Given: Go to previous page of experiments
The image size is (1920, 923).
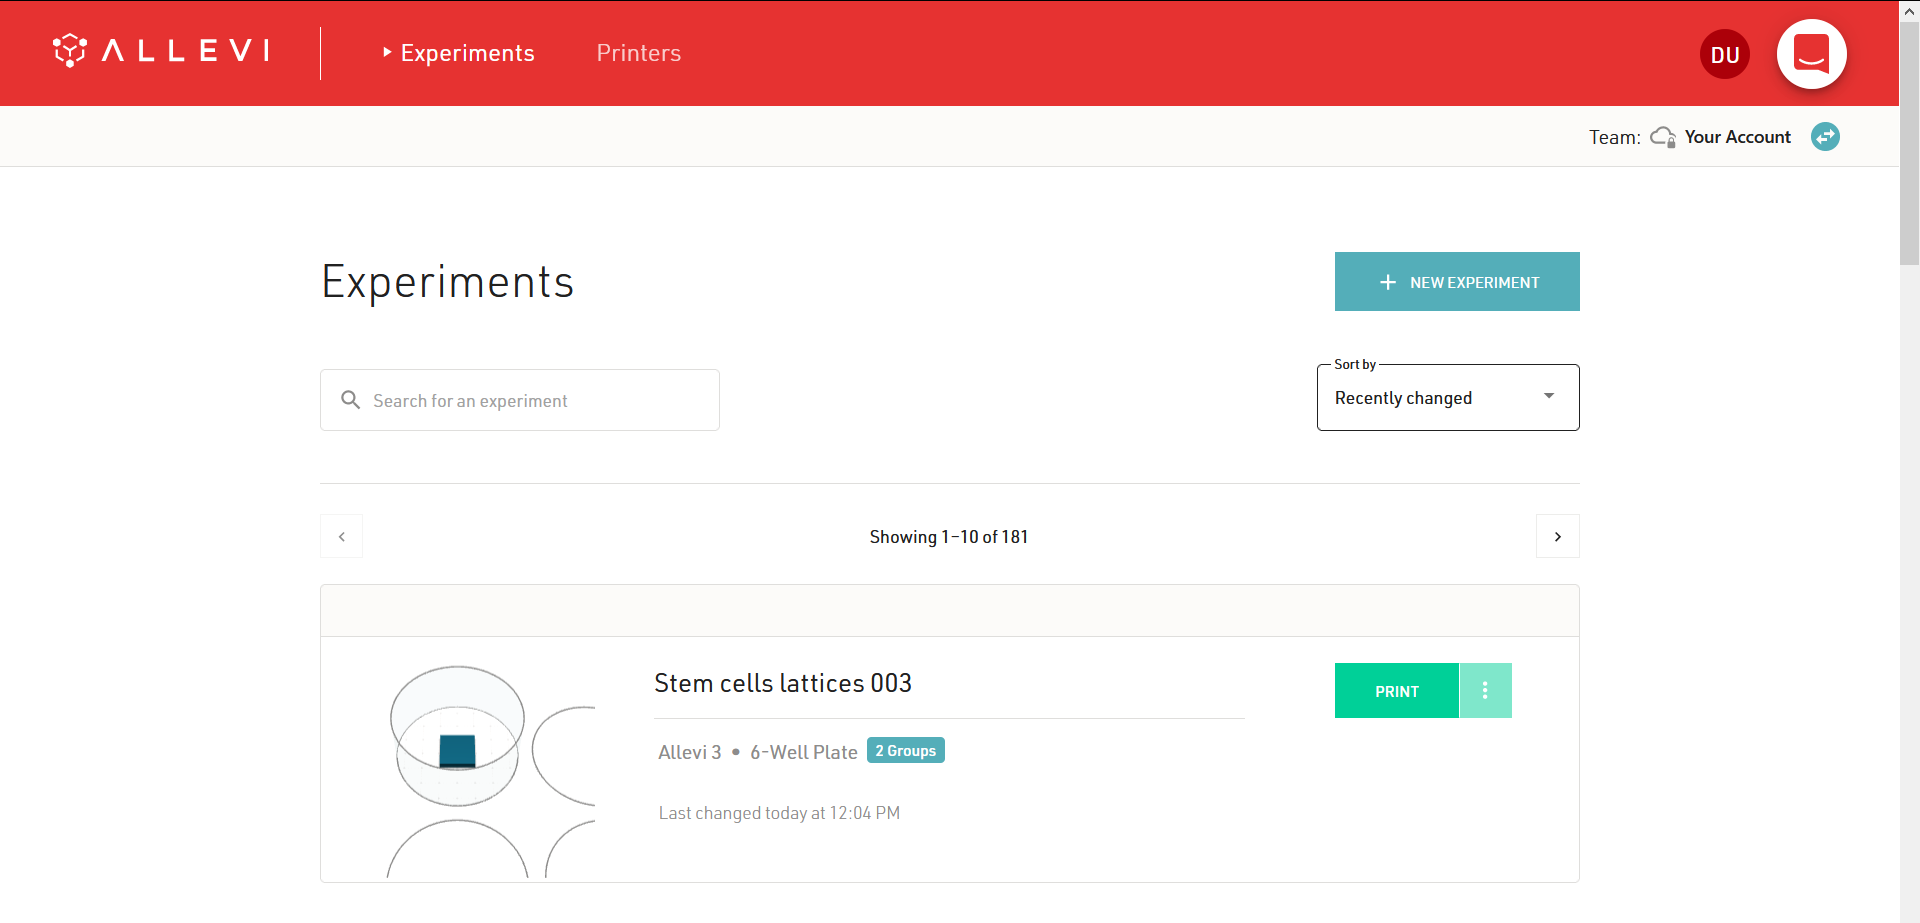Looking at the screenshot, I should (x=342, y=537).
